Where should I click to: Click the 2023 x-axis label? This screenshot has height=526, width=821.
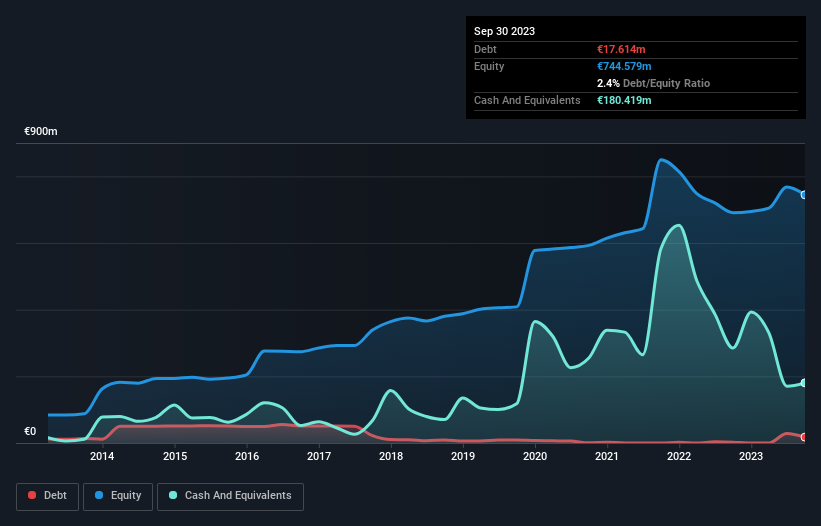(751, 456)
